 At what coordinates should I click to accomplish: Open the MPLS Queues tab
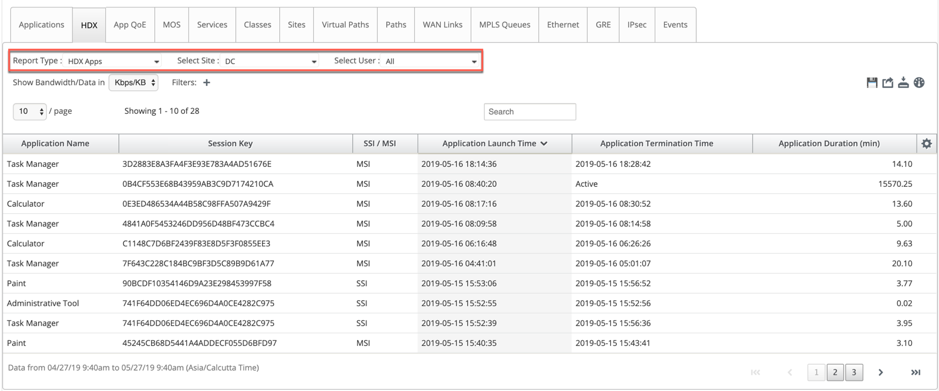[x=505, y=25]
